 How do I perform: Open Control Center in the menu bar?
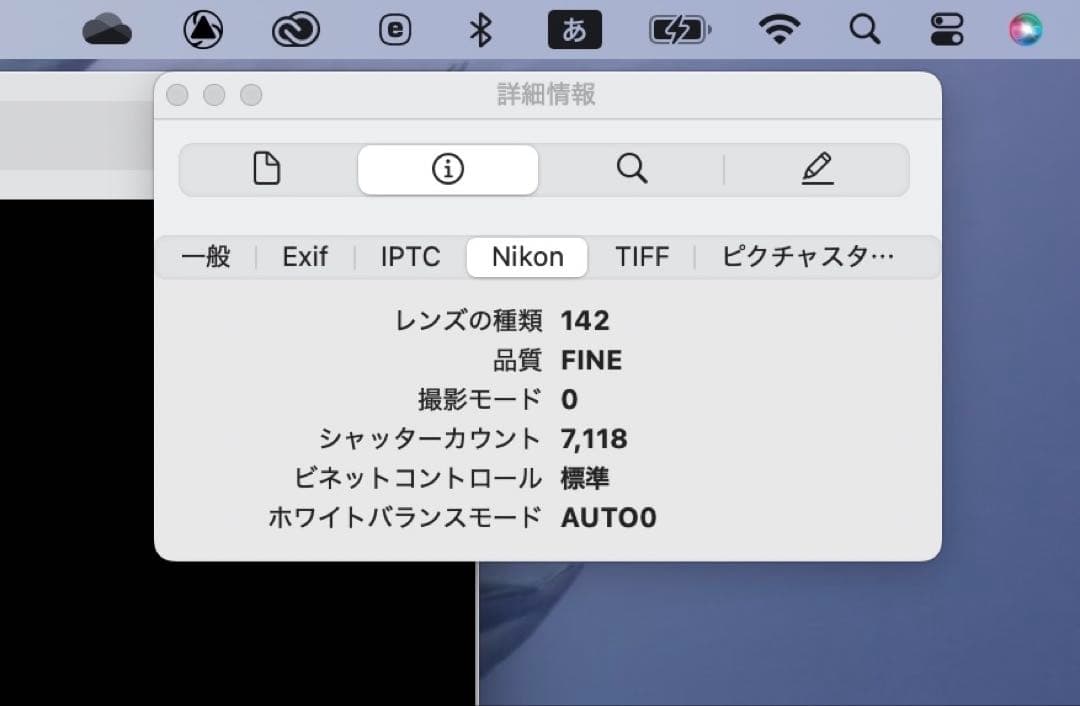tap(945, 29)
